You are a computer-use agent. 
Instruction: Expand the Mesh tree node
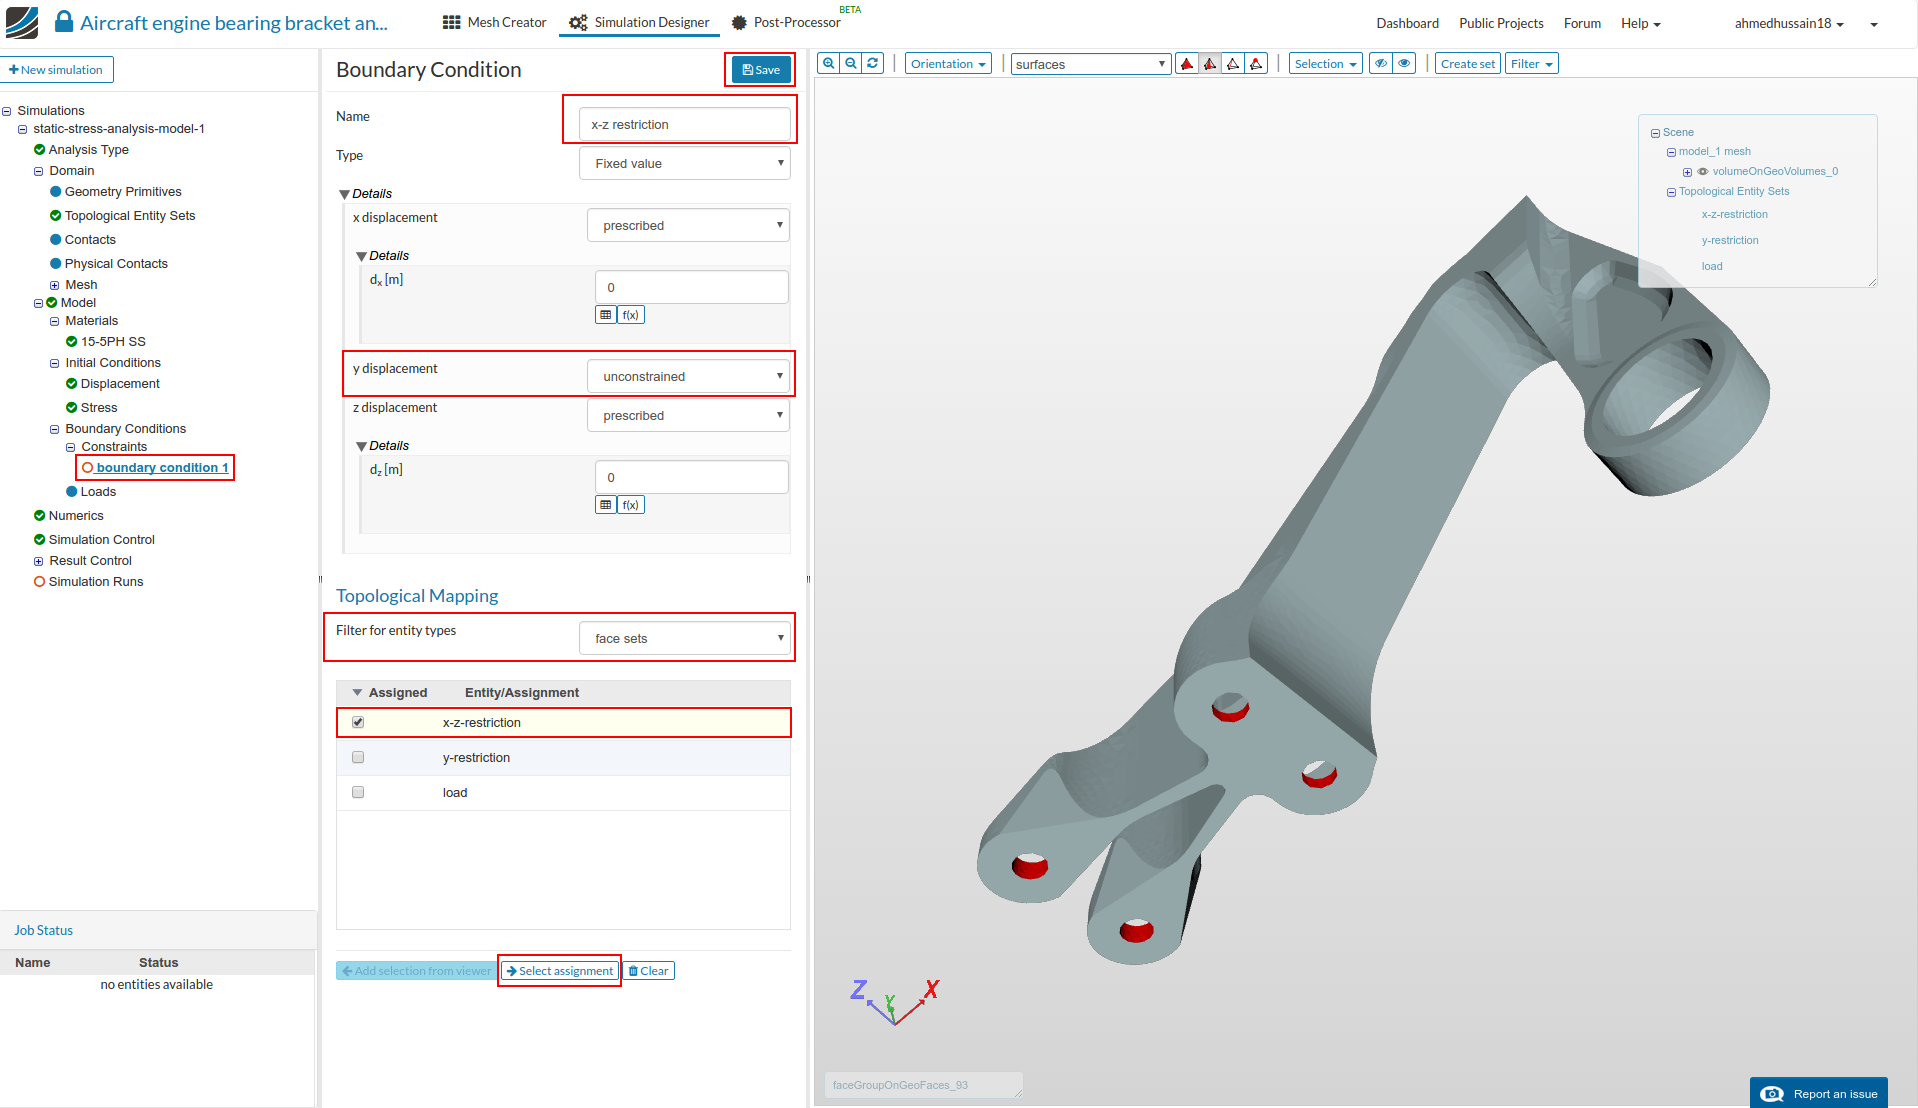point(55,286)
